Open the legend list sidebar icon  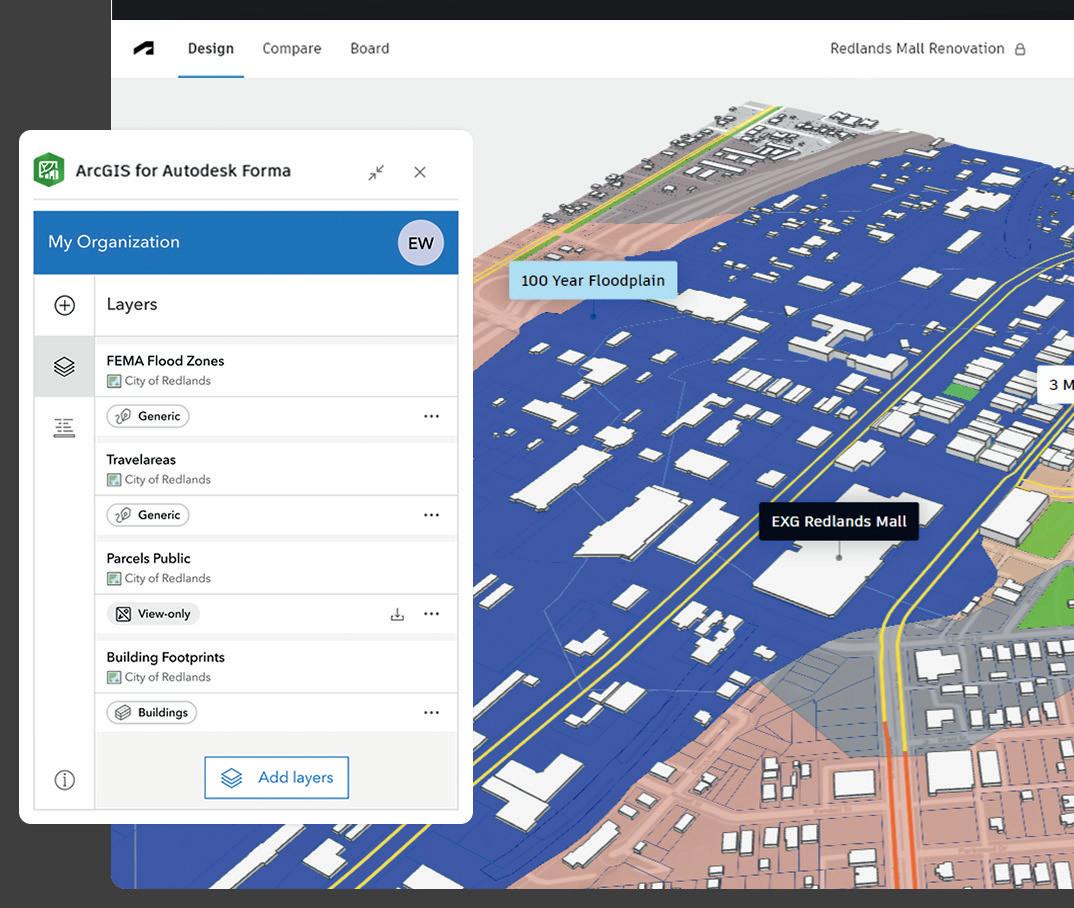[64, 428]
